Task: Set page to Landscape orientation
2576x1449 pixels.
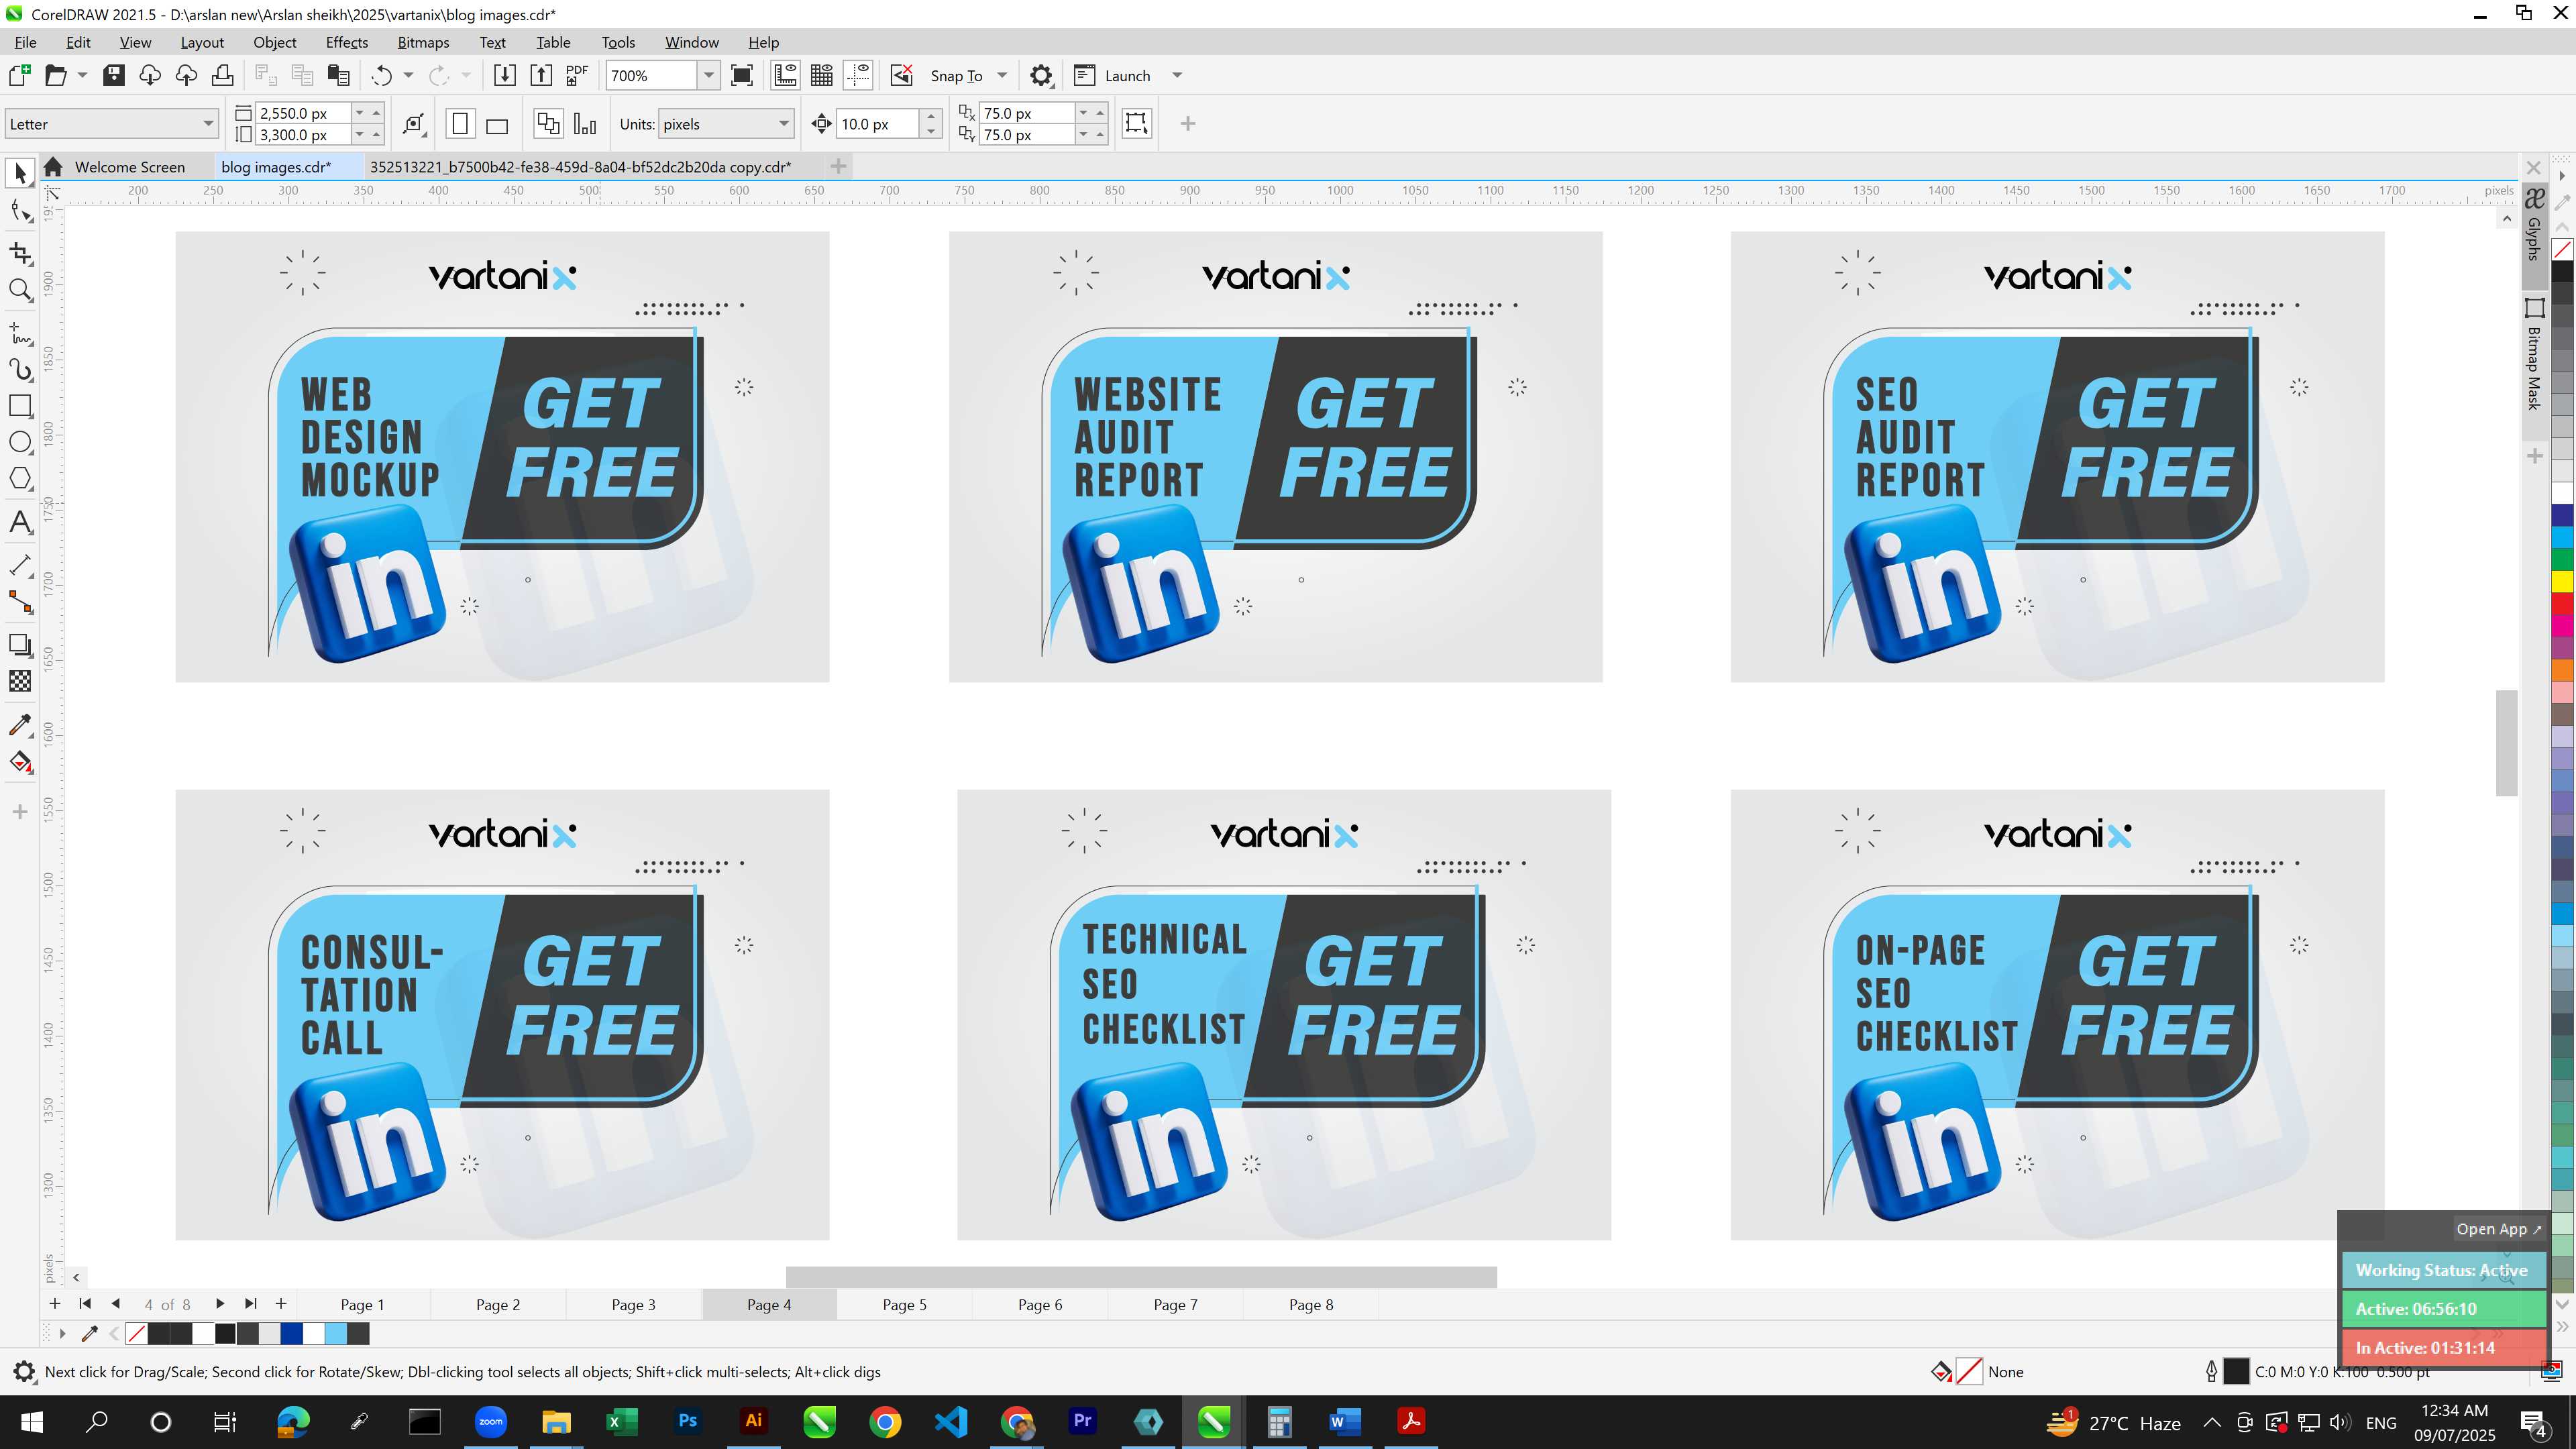Action: [497, 124]
